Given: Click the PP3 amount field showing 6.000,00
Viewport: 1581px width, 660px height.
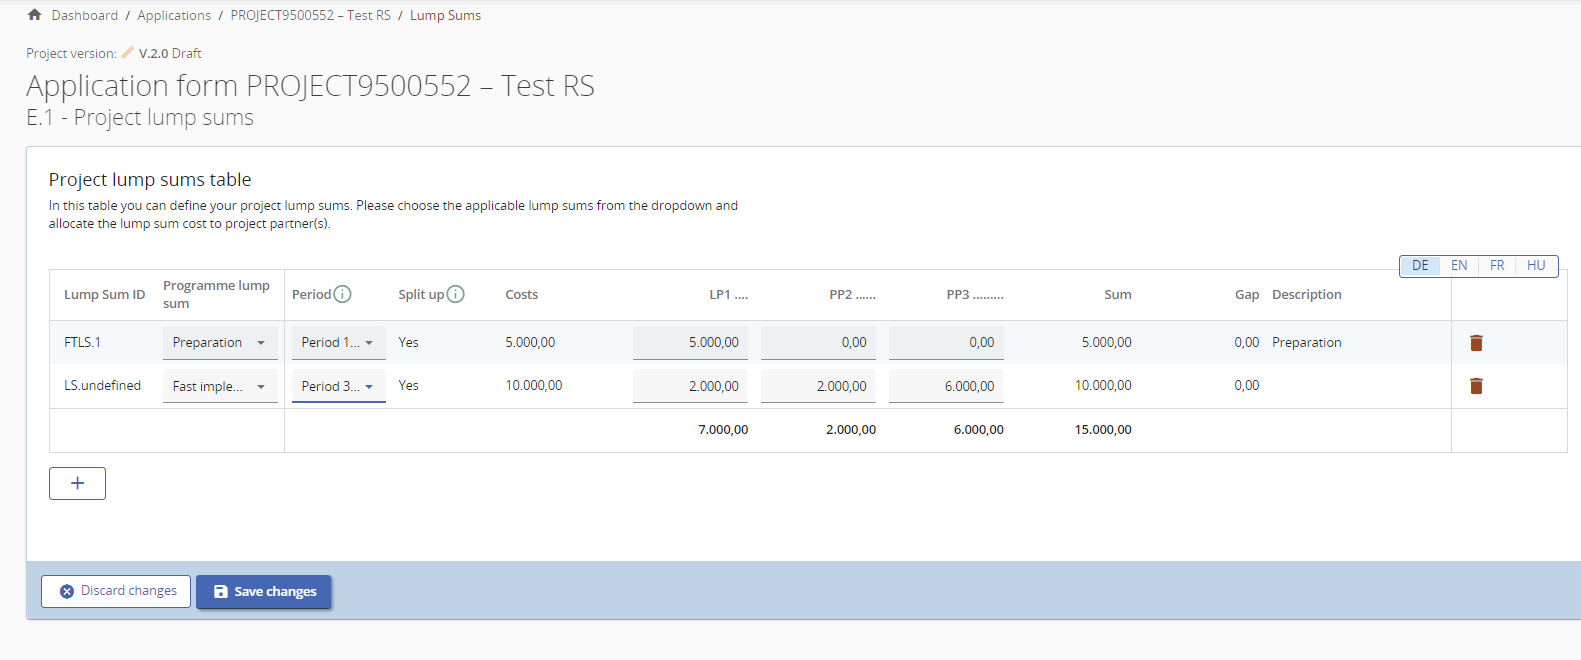Looking at the screenshot, I should click(x=946, y=386).
